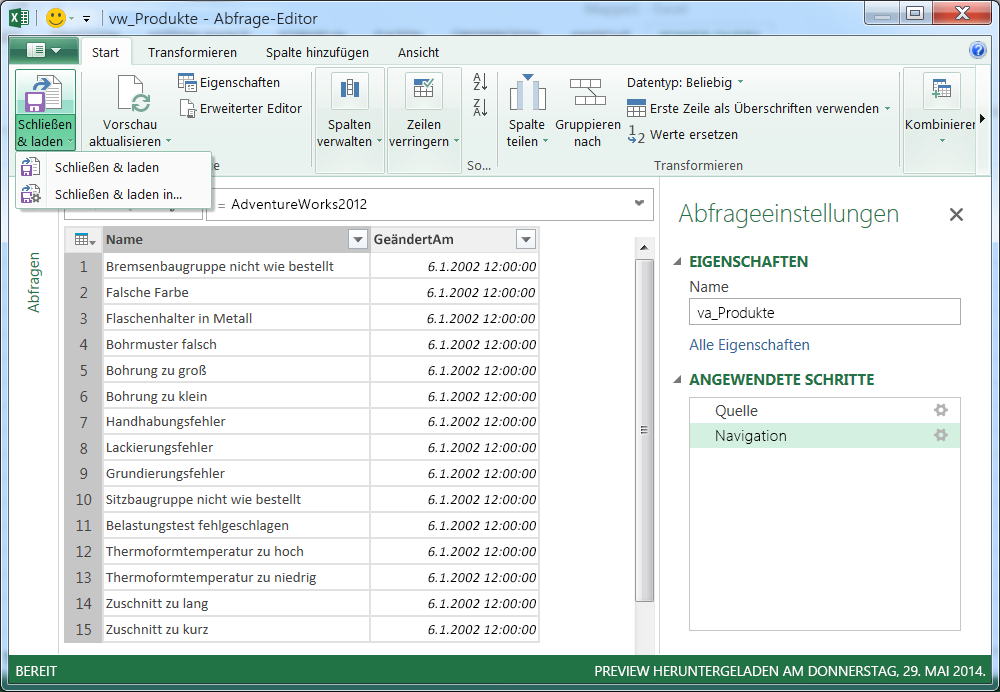Sort ascending A to Z

(x=480, y=82)
